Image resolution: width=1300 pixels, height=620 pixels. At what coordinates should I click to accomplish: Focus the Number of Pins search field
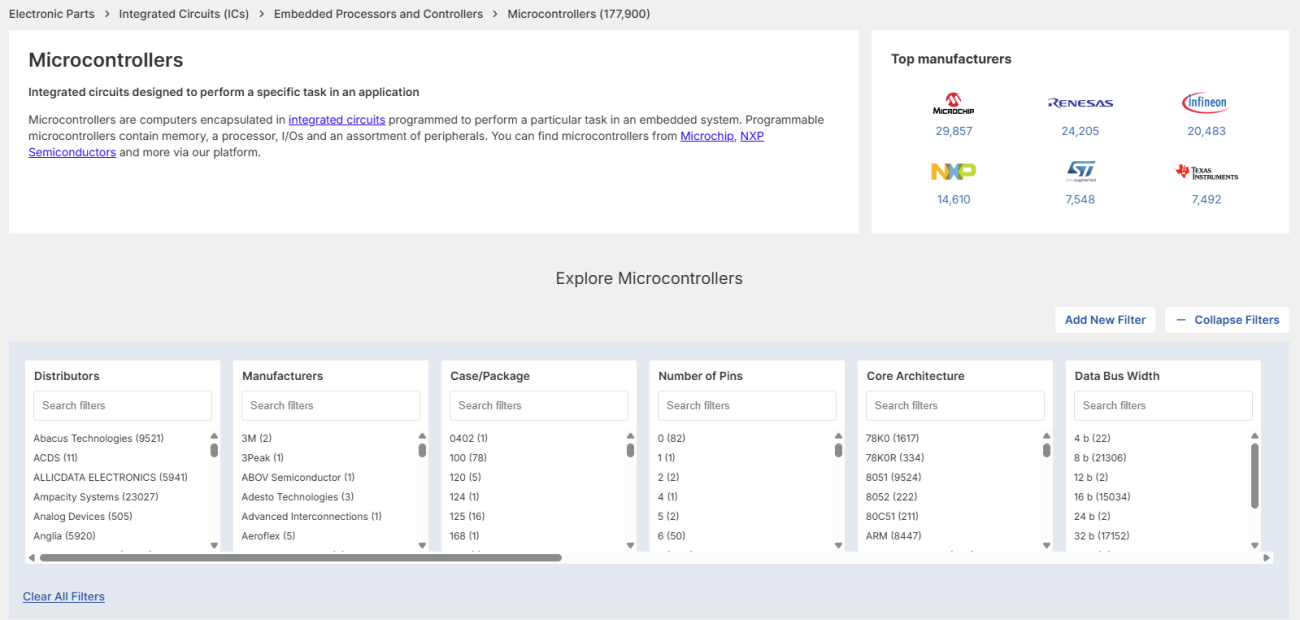(747, 405)
